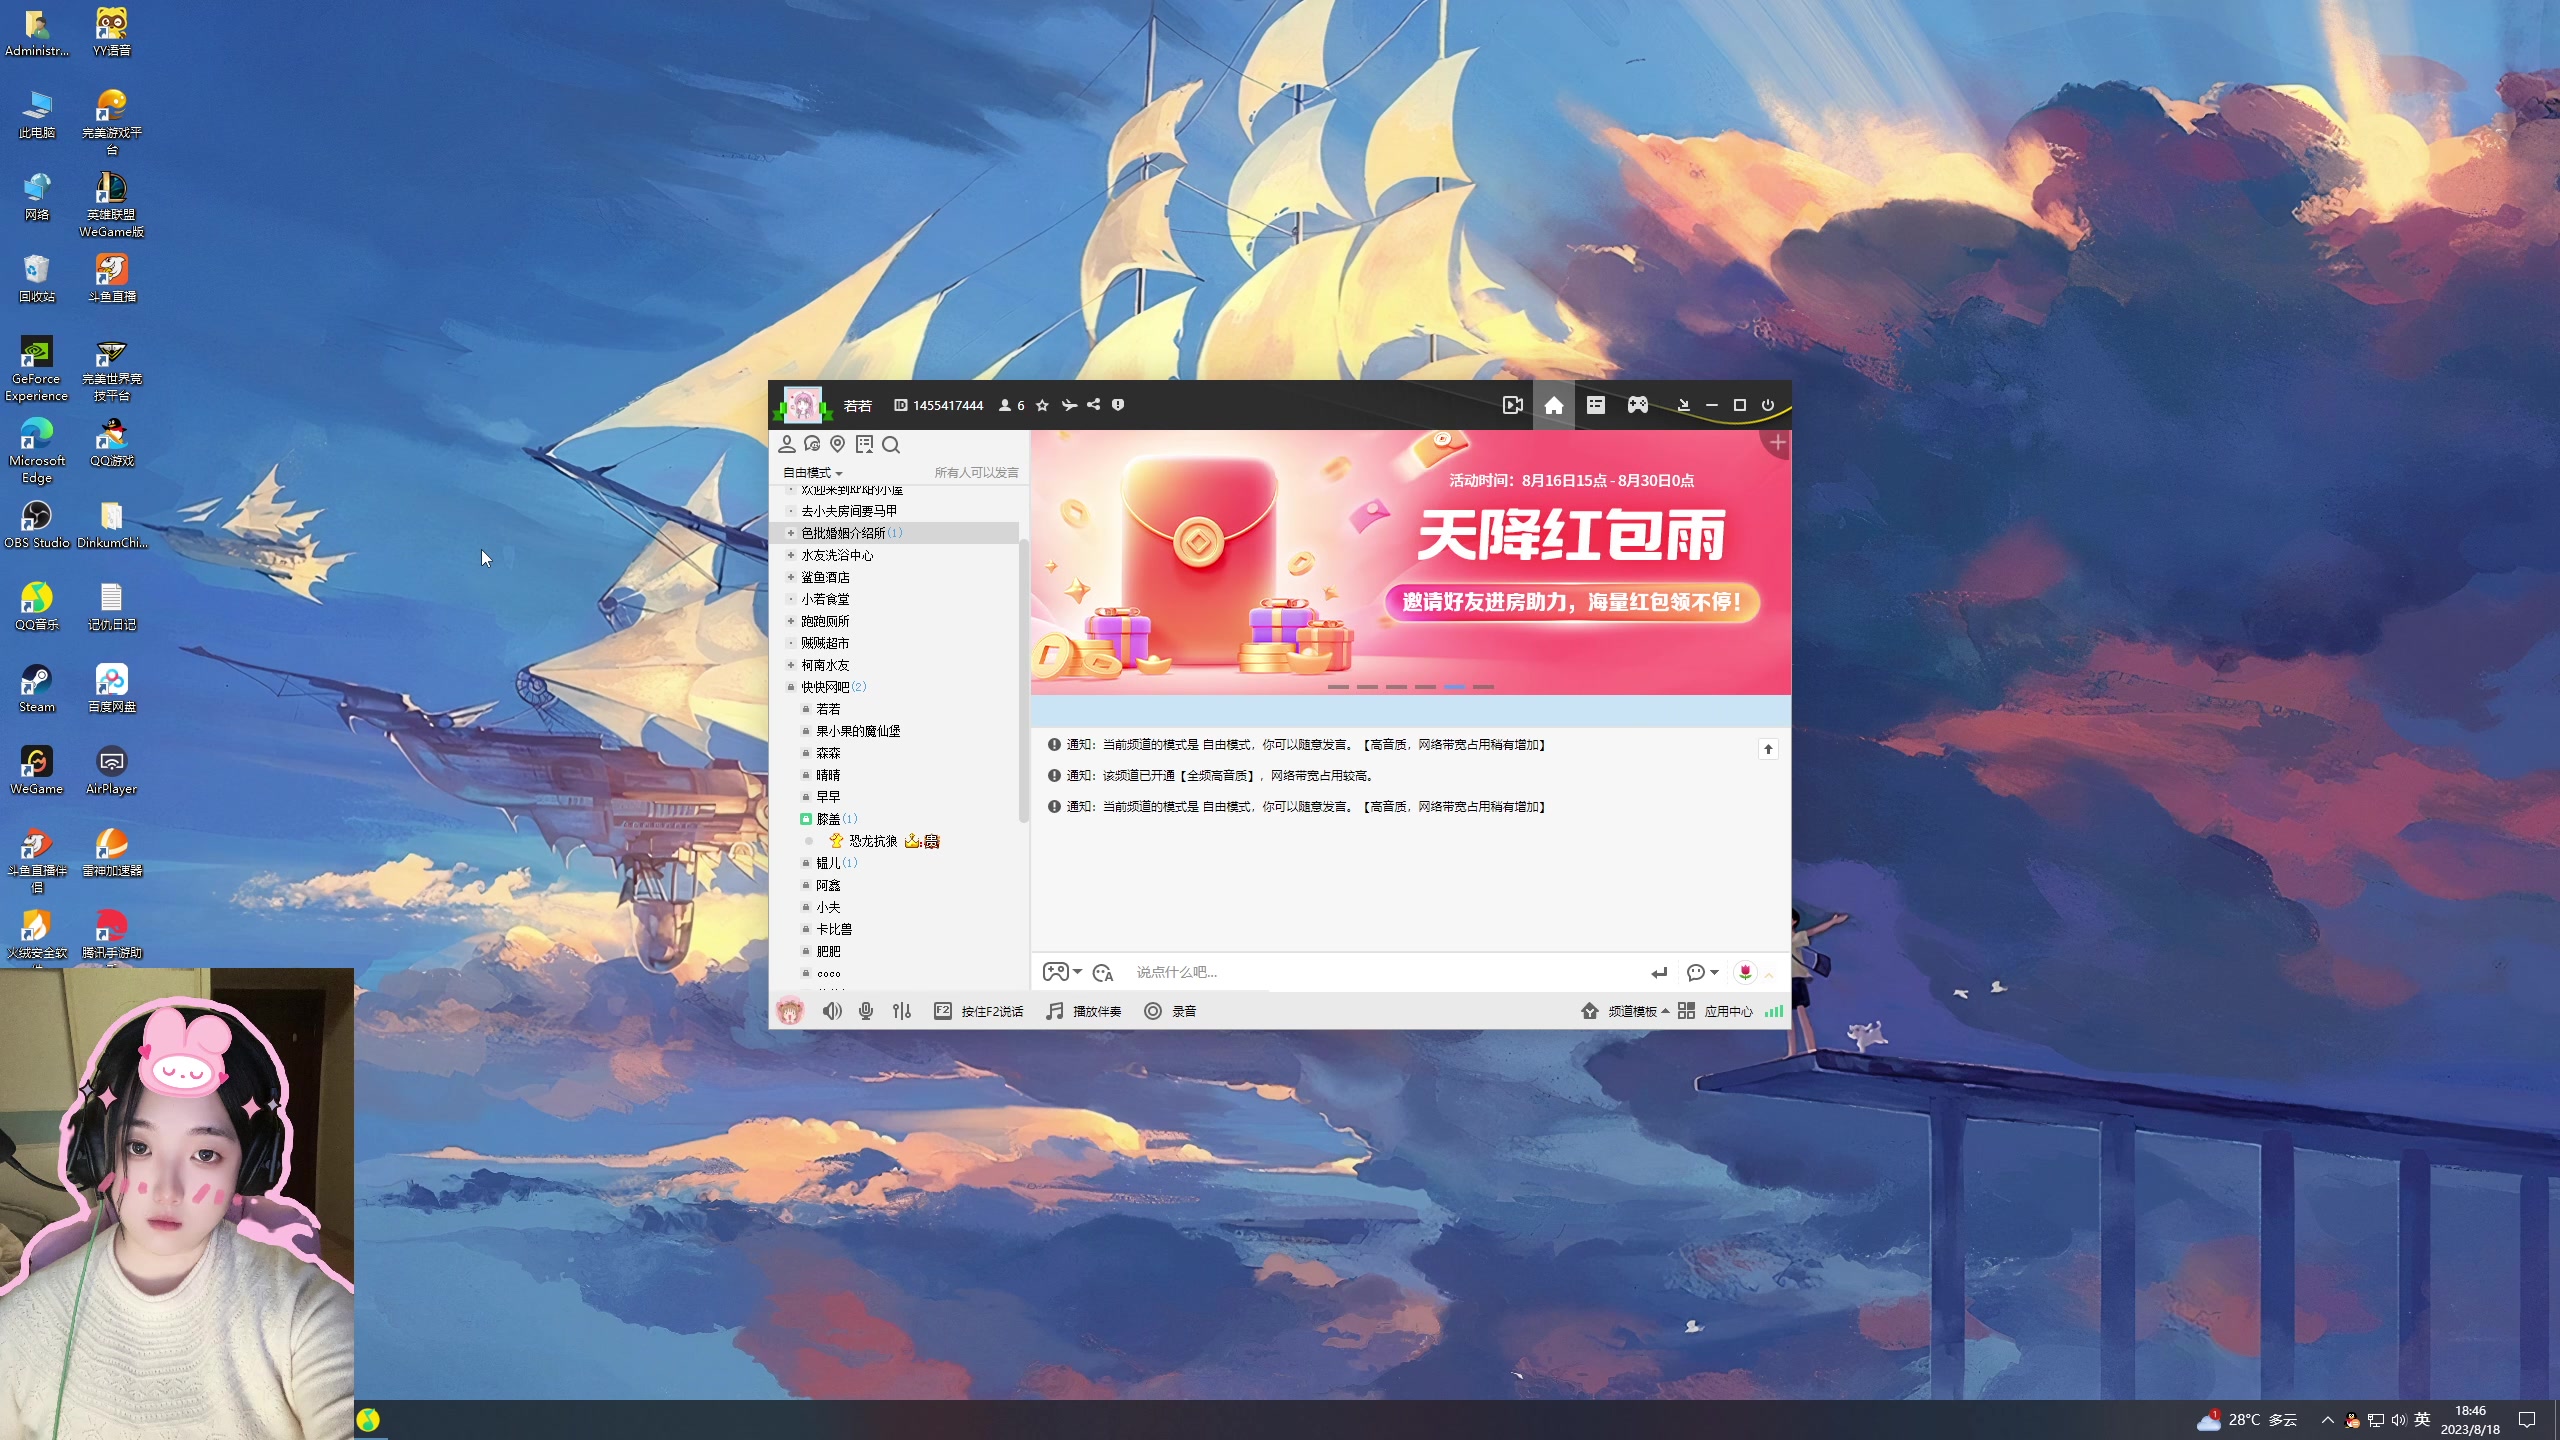Toggle the channel favorite star
This screenshot has height=1440, width=2560.
coord(1041,404)
